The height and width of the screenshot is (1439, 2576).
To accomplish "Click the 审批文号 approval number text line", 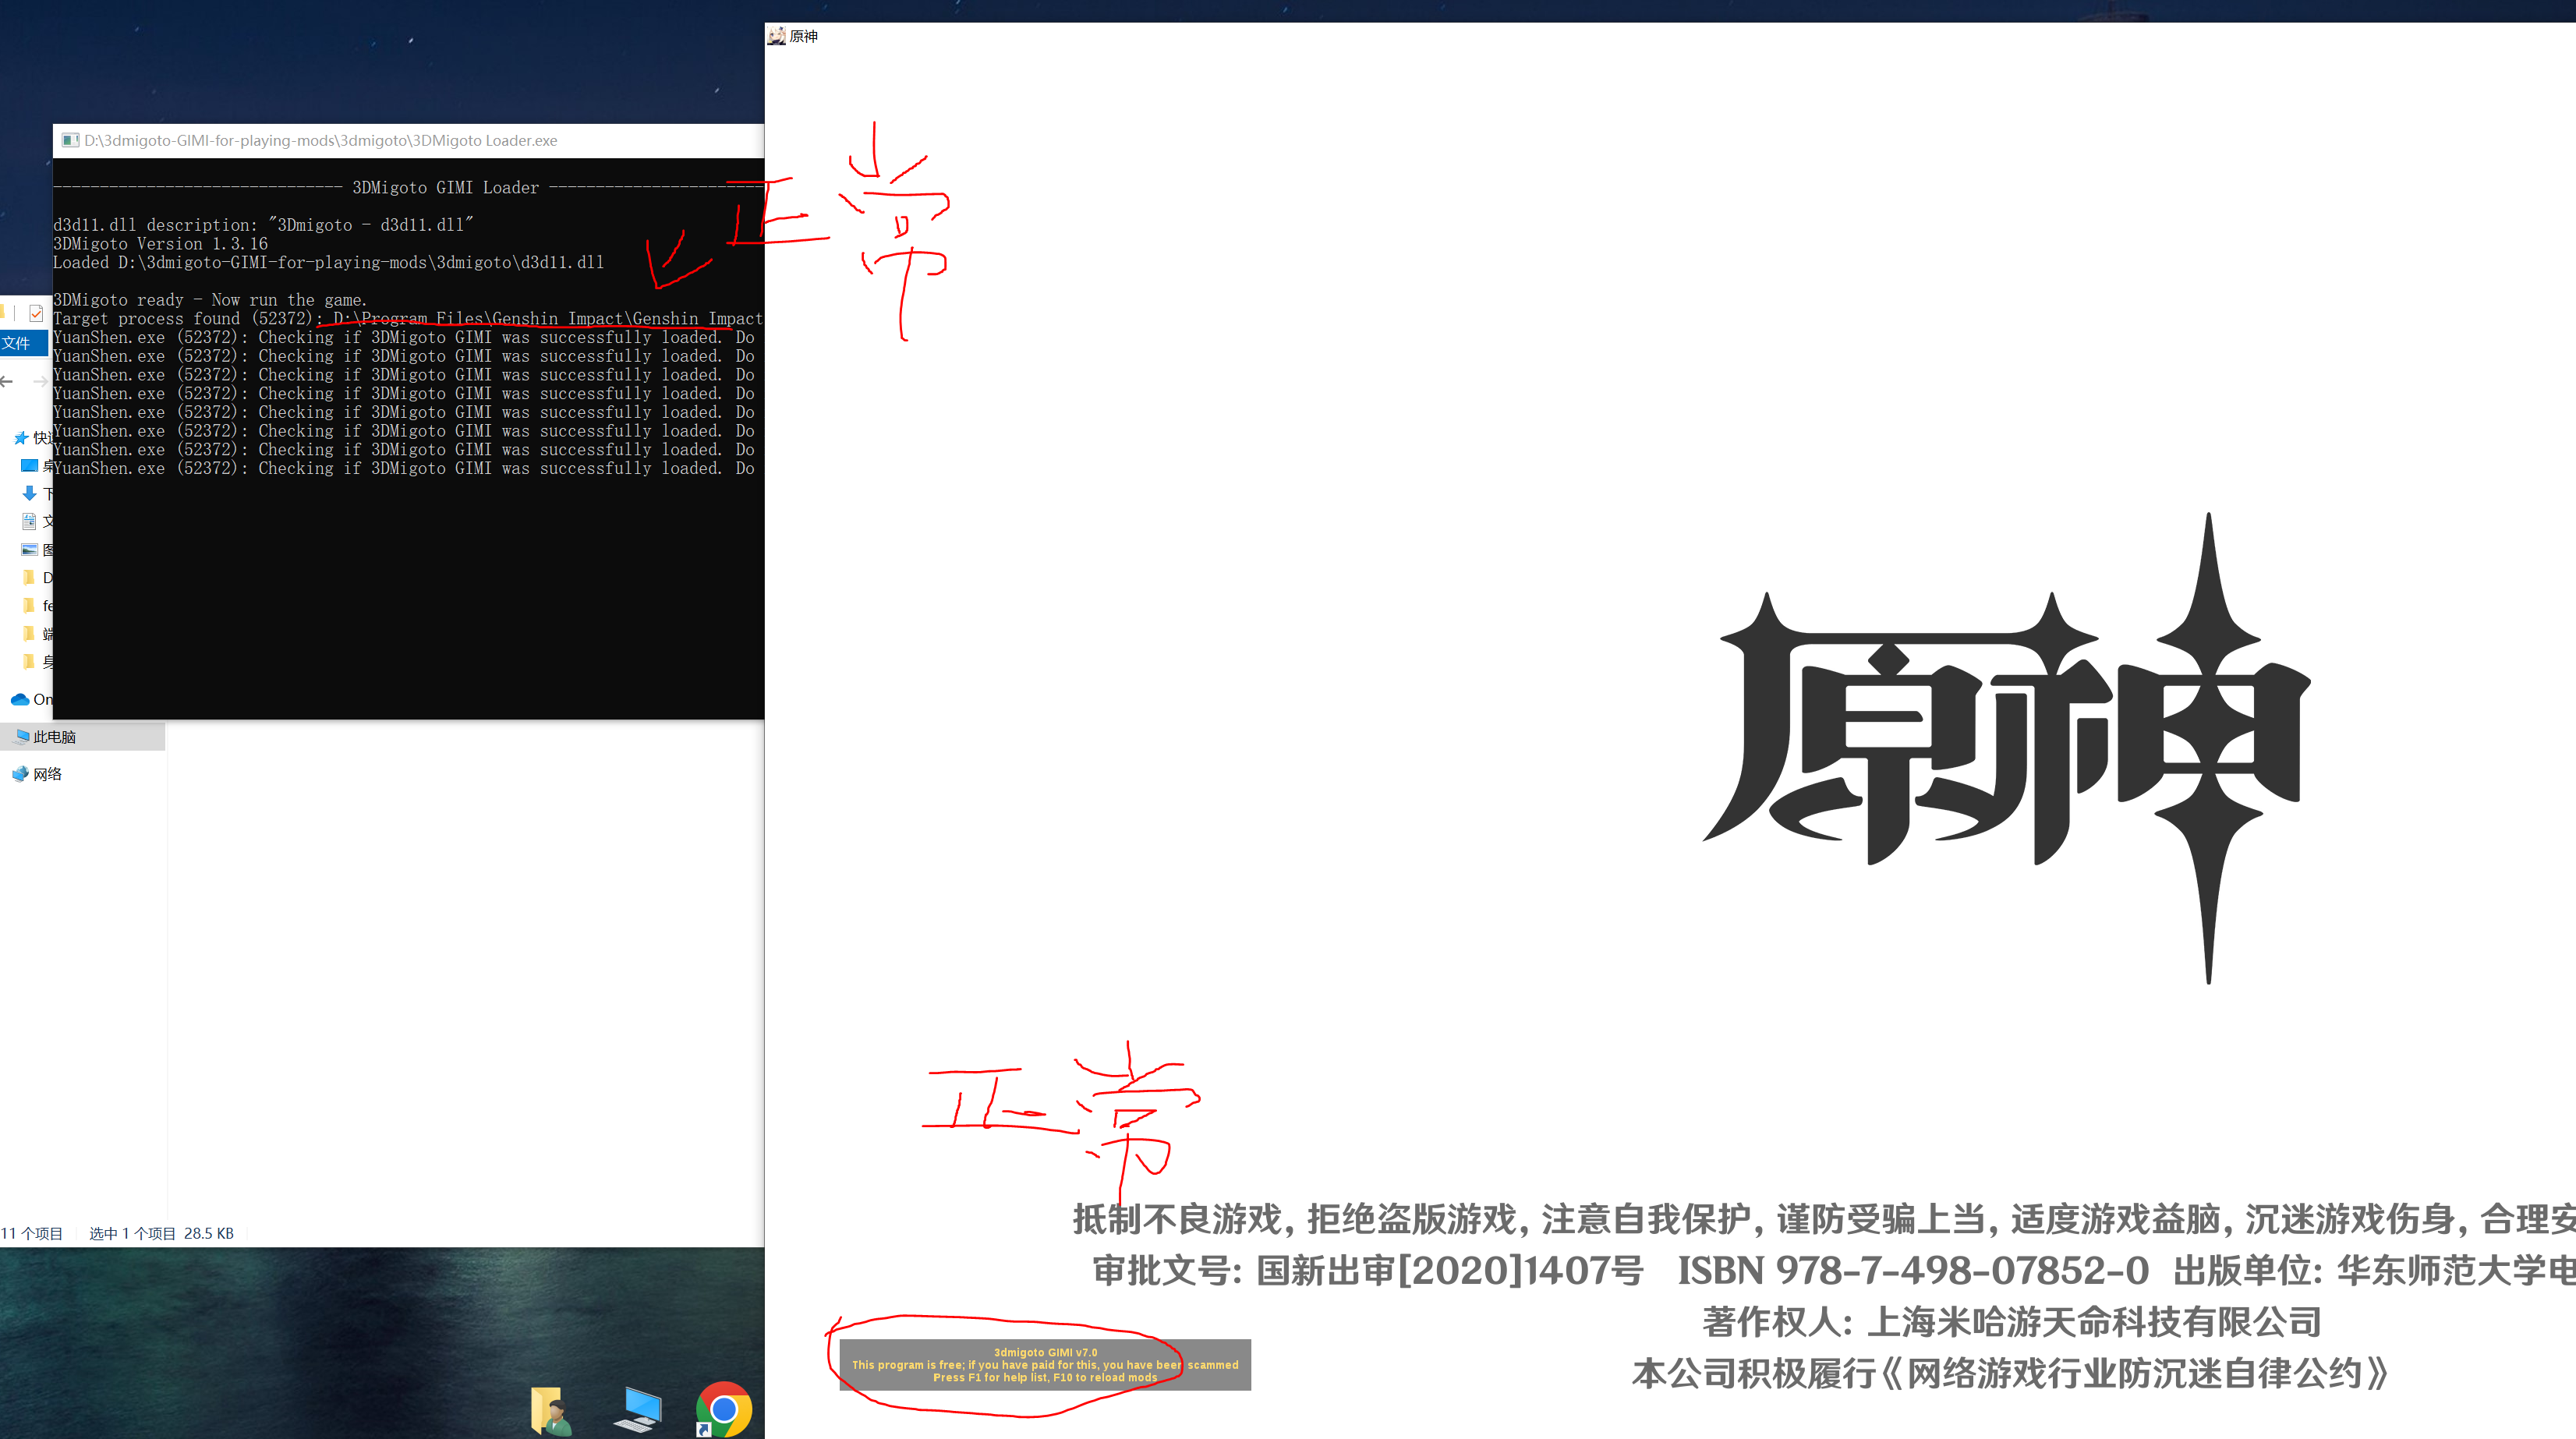I will pos(1832,1270).
